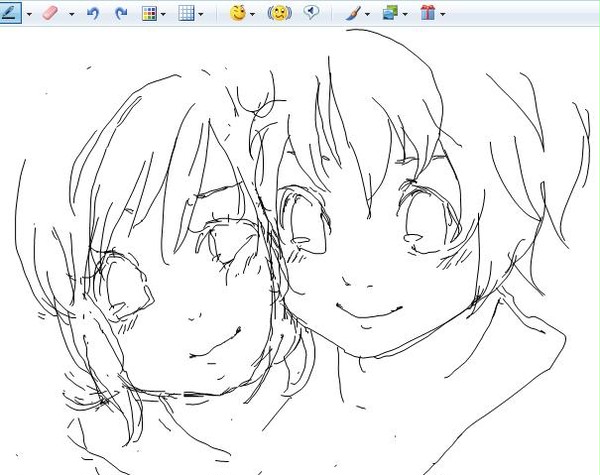
Task: Select the pen drawing tool
Action: [x=10, y=13]
